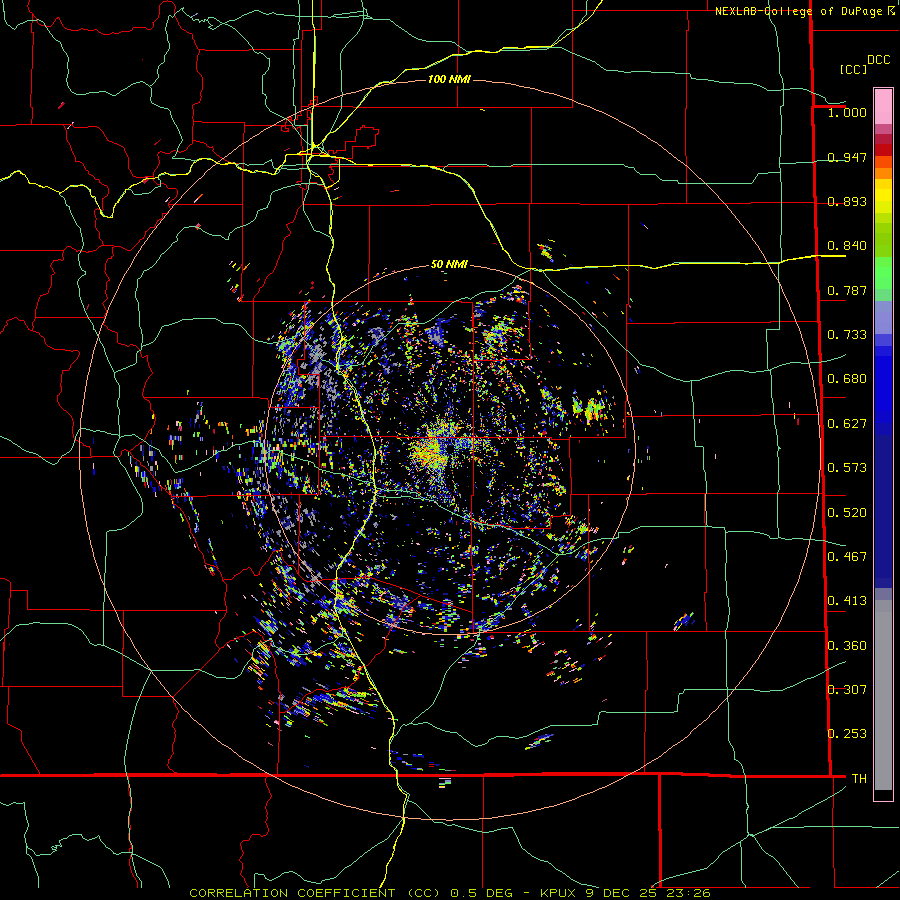Click the 0.520 color scale value
Screen dimensions: 900x900
(847, 513)
